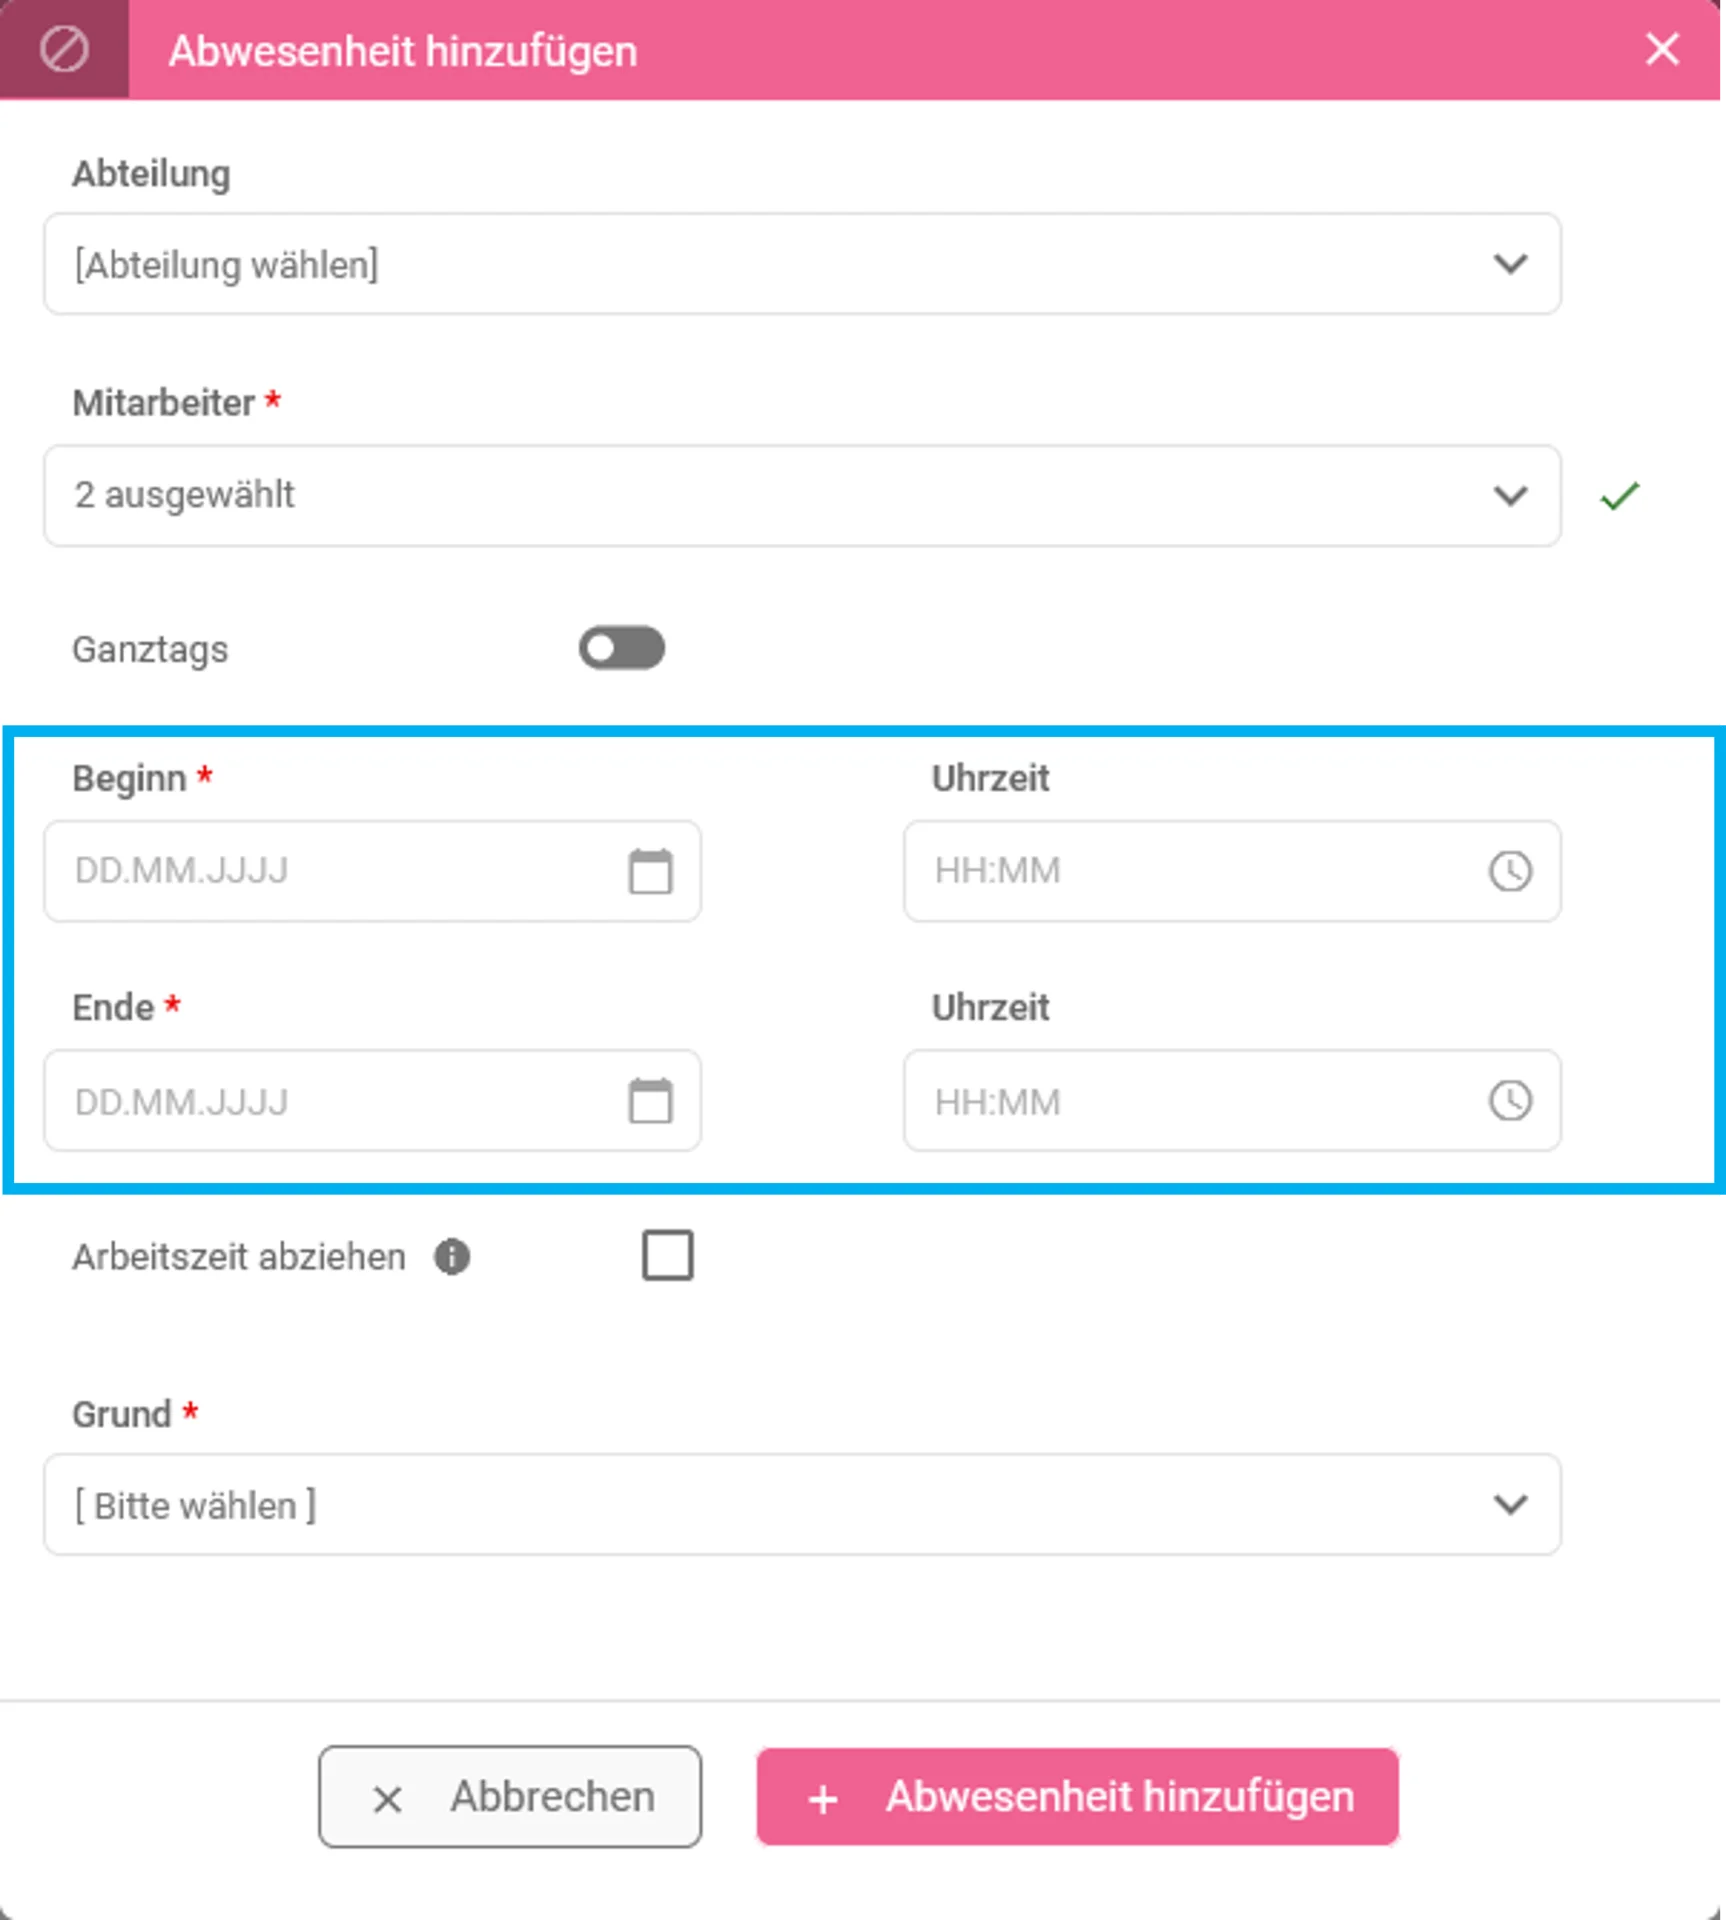Expand the Grund Bitte wählen dropdown
The image size is (1726, 1920).
(802, 1505)
